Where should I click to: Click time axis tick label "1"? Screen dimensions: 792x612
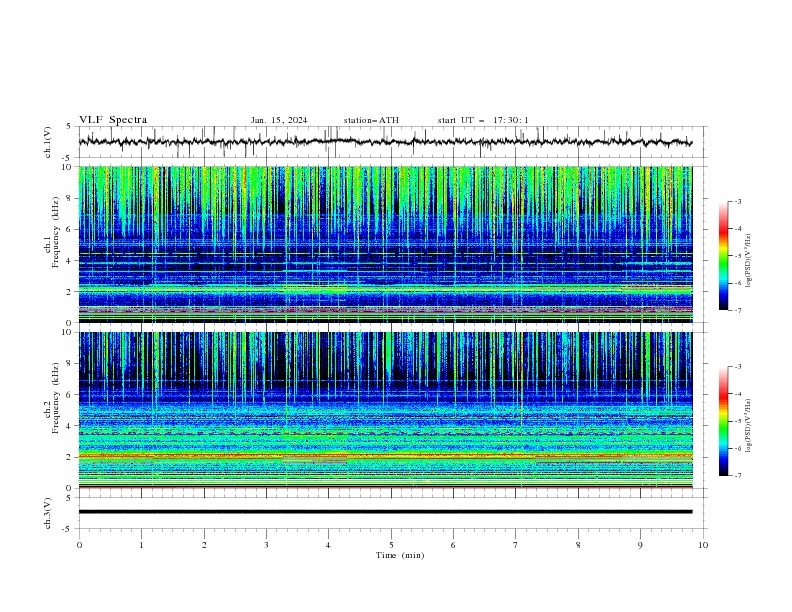point(141,545)
